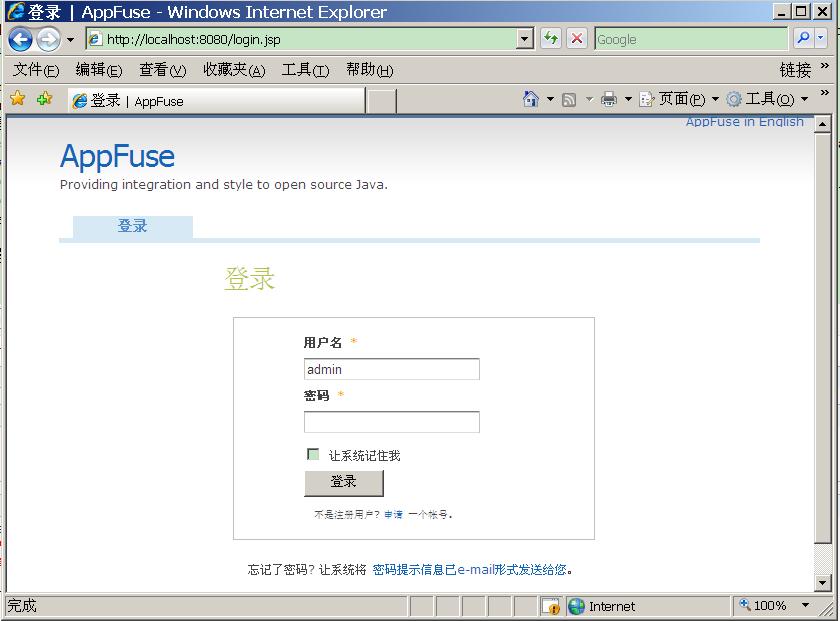Click the 密码提示信息 e-mail link
This screenshot has width=840, height=621.
pyautogui.click(x=469, y=570)
